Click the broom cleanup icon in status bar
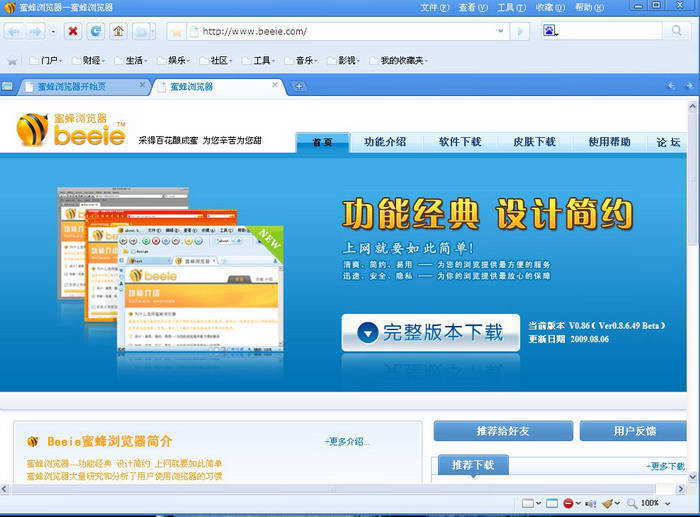This screenshot has width=700, height=517. (x=608, y=503)
